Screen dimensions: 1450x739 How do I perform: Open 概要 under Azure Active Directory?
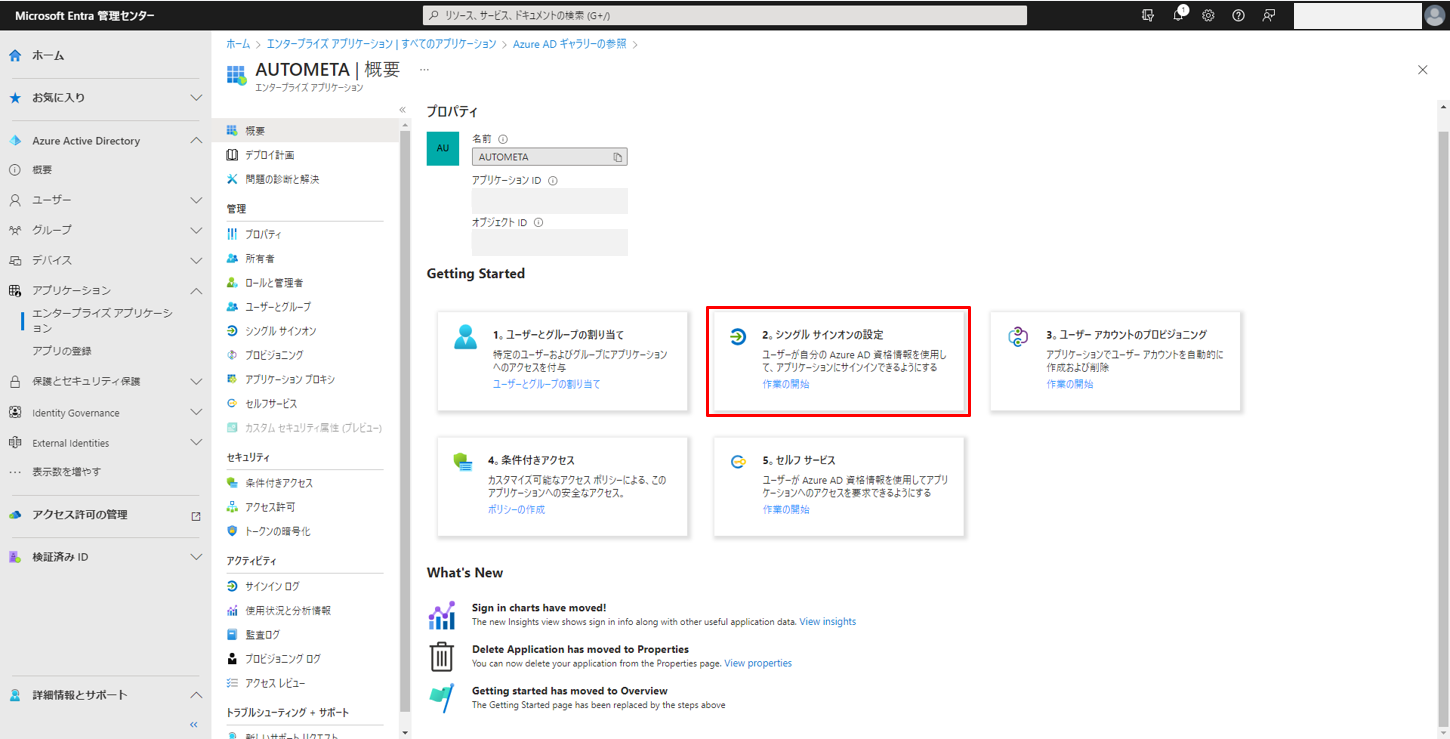tap(42, 170)
